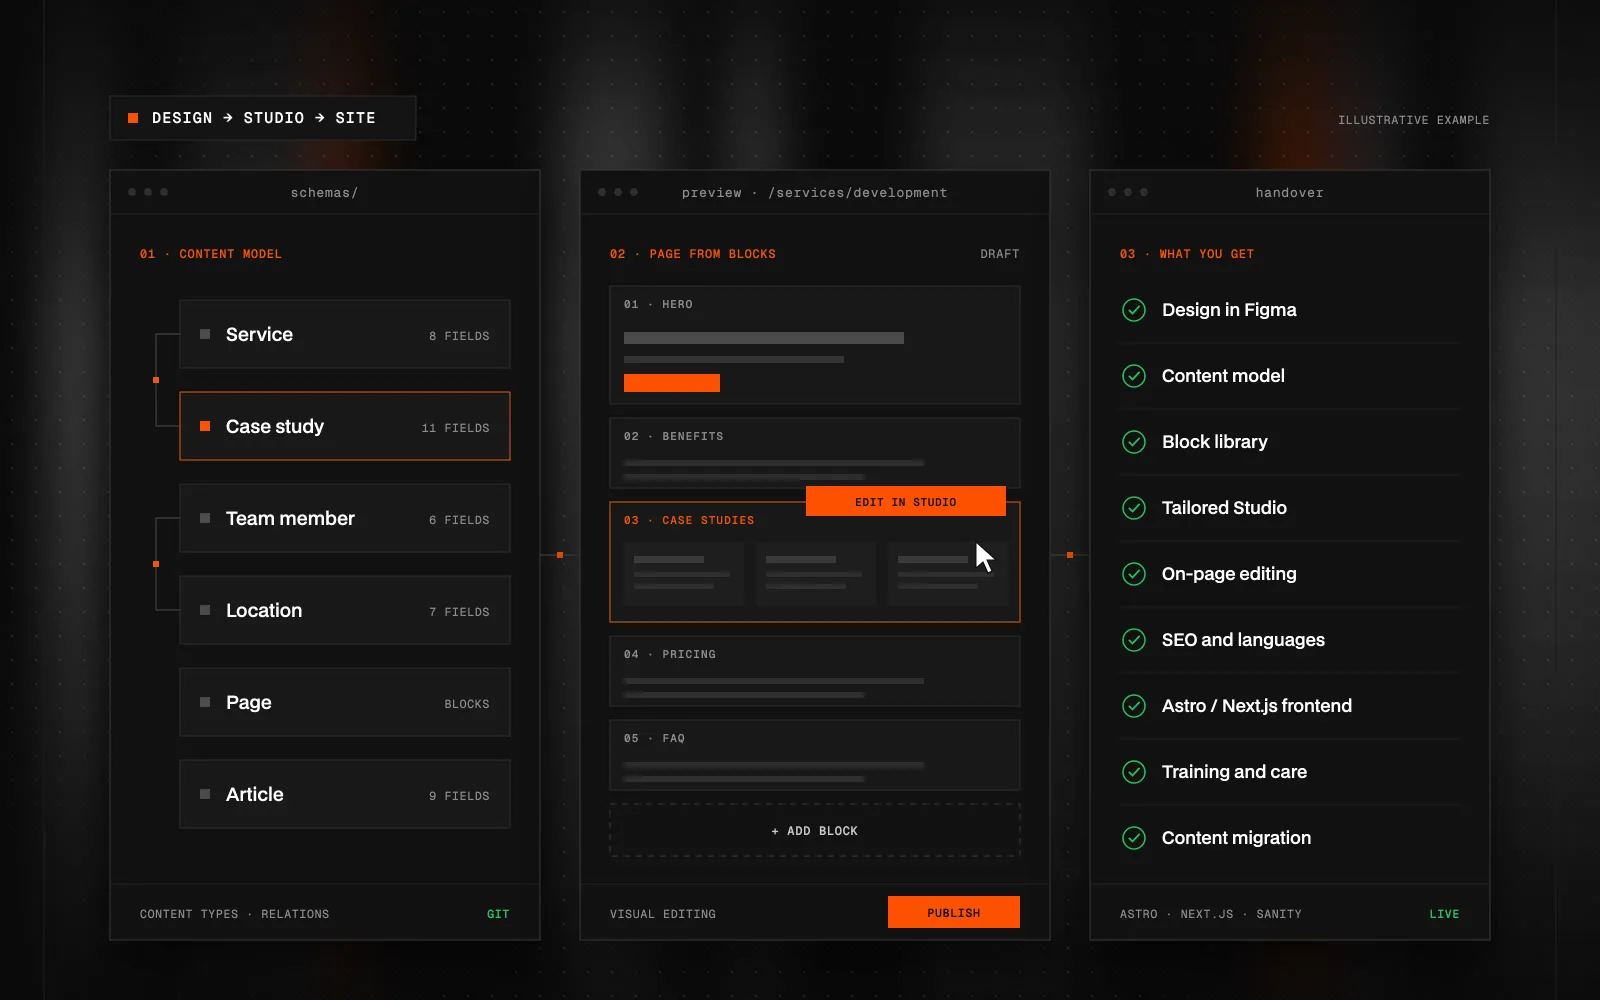Image resolution: width=1600 pixels, height=1000 pixels.
Task: Select the 01 Hero block
Action: click(x=815, y=345)
